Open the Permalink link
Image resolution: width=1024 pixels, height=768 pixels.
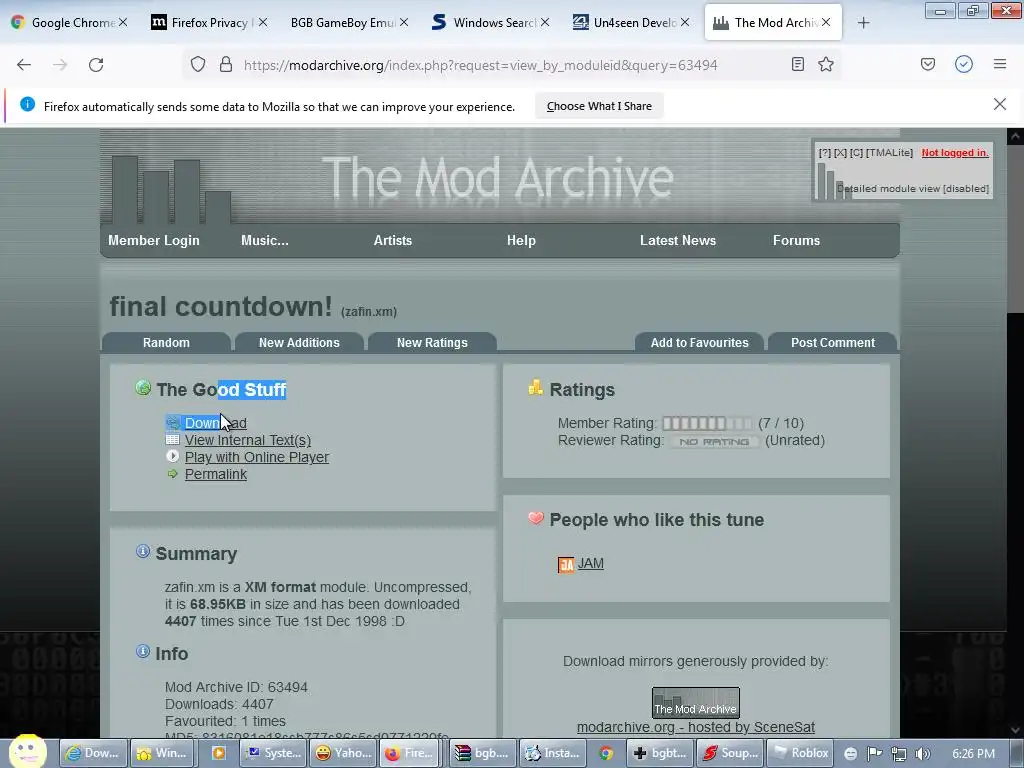pyautogui.click(x=216, y=474)
